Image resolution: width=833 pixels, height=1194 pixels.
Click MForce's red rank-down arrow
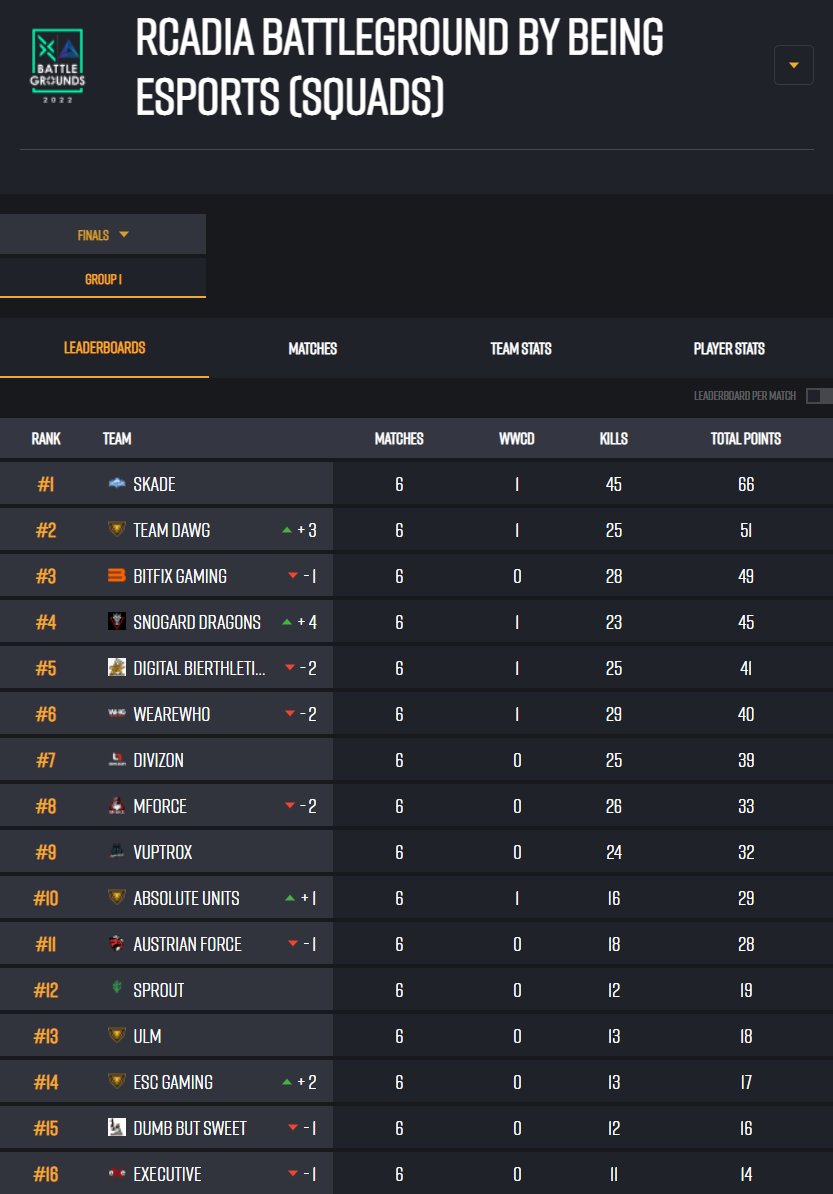pyautogui.click(x=290, y=806)
